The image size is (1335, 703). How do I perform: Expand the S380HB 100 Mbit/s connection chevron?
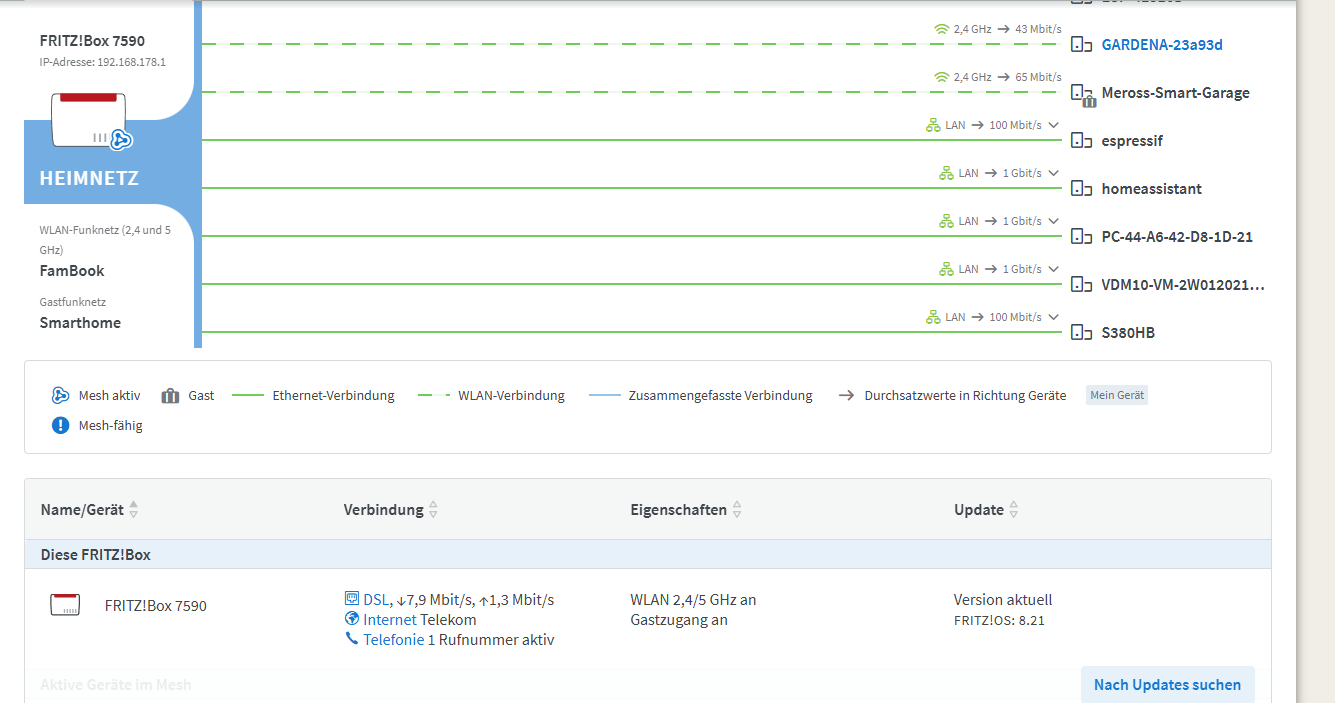pos(1052,317)
